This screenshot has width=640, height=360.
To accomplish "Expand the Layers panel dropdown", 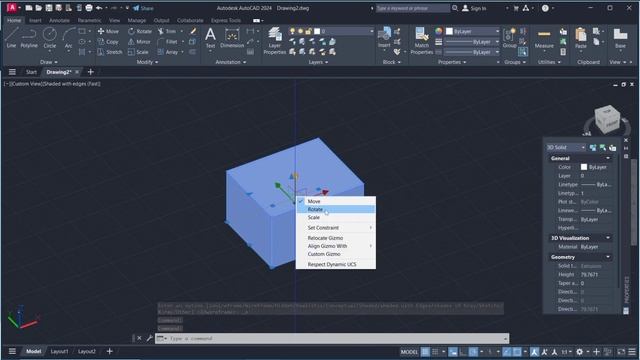I will click(318, 62).
